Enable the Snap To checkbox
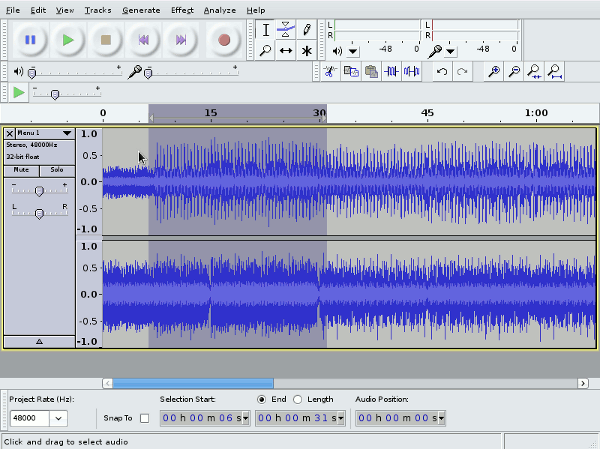 click(x=144, y=418)
